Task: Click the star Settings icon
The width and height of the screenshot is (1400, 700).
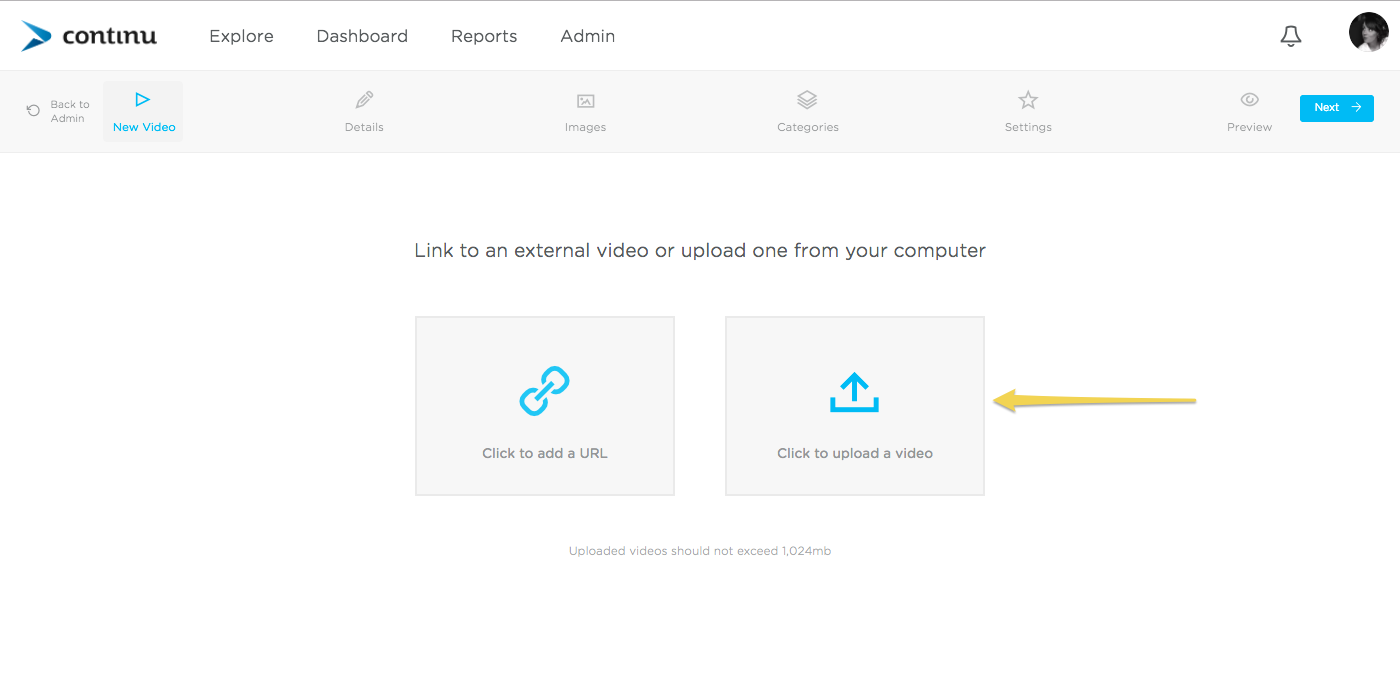Action: tap(1028, 100)
